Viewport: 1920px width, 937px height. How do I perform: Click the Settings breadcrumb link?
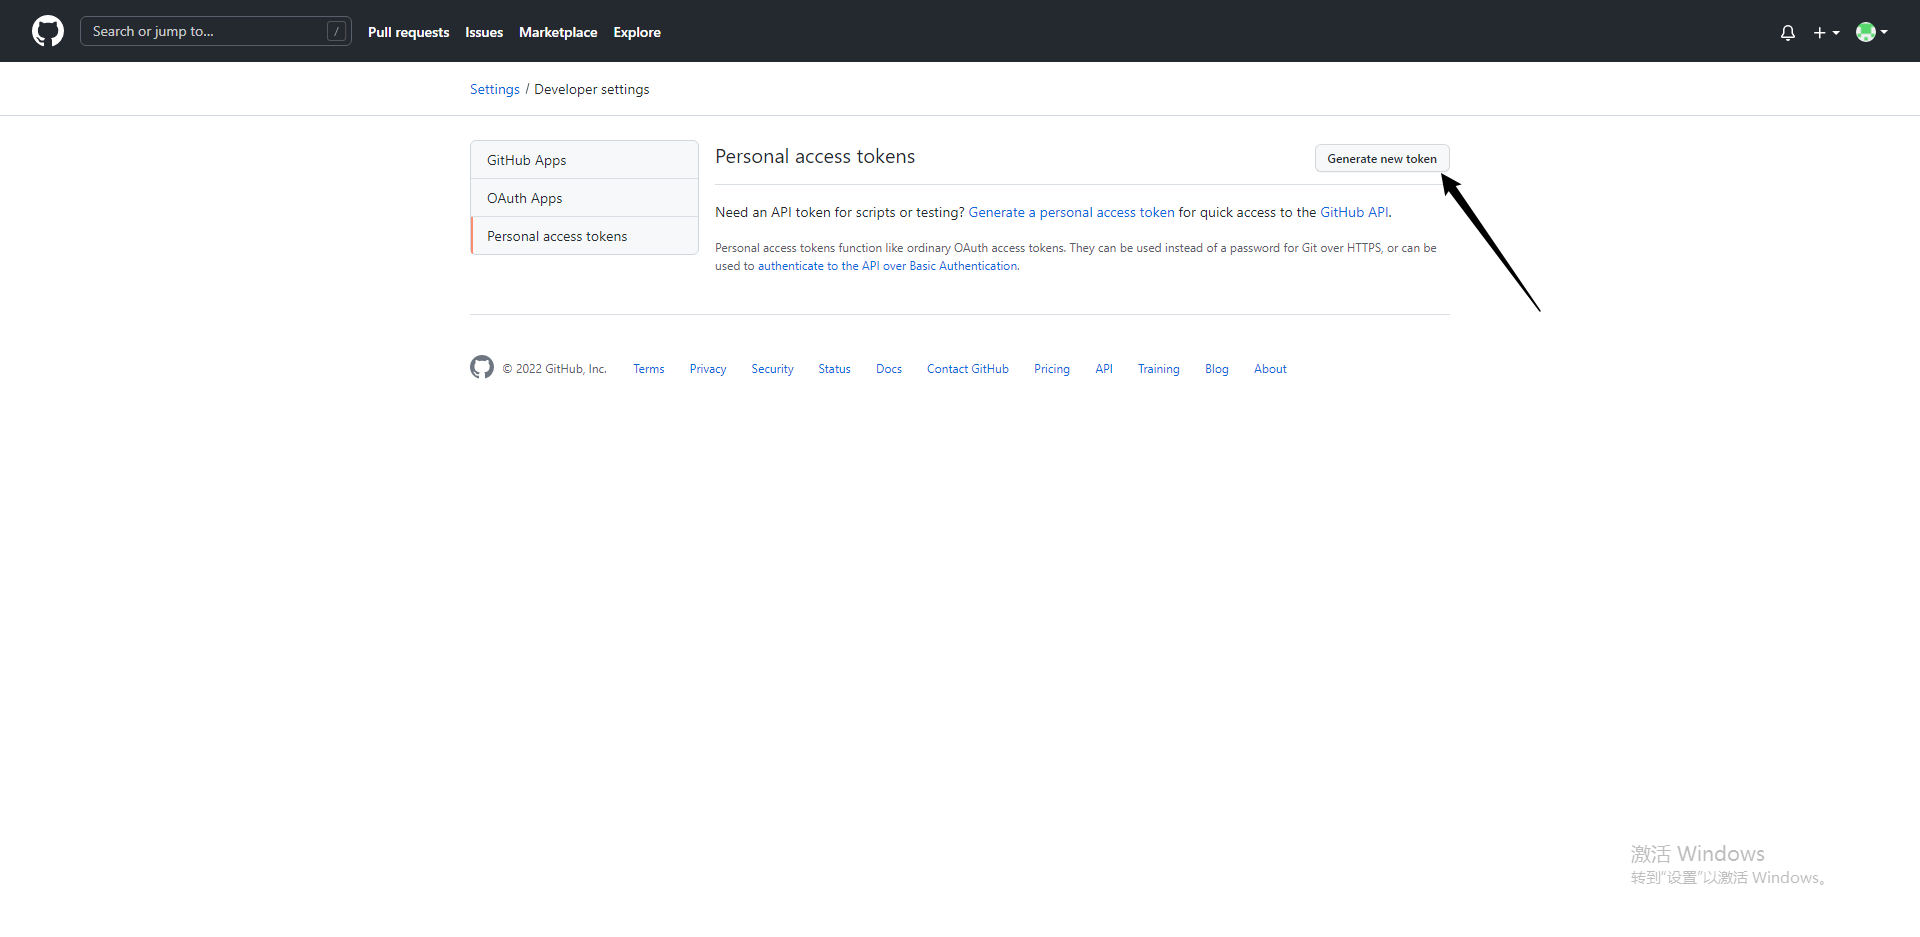click(x=495, y=89)
